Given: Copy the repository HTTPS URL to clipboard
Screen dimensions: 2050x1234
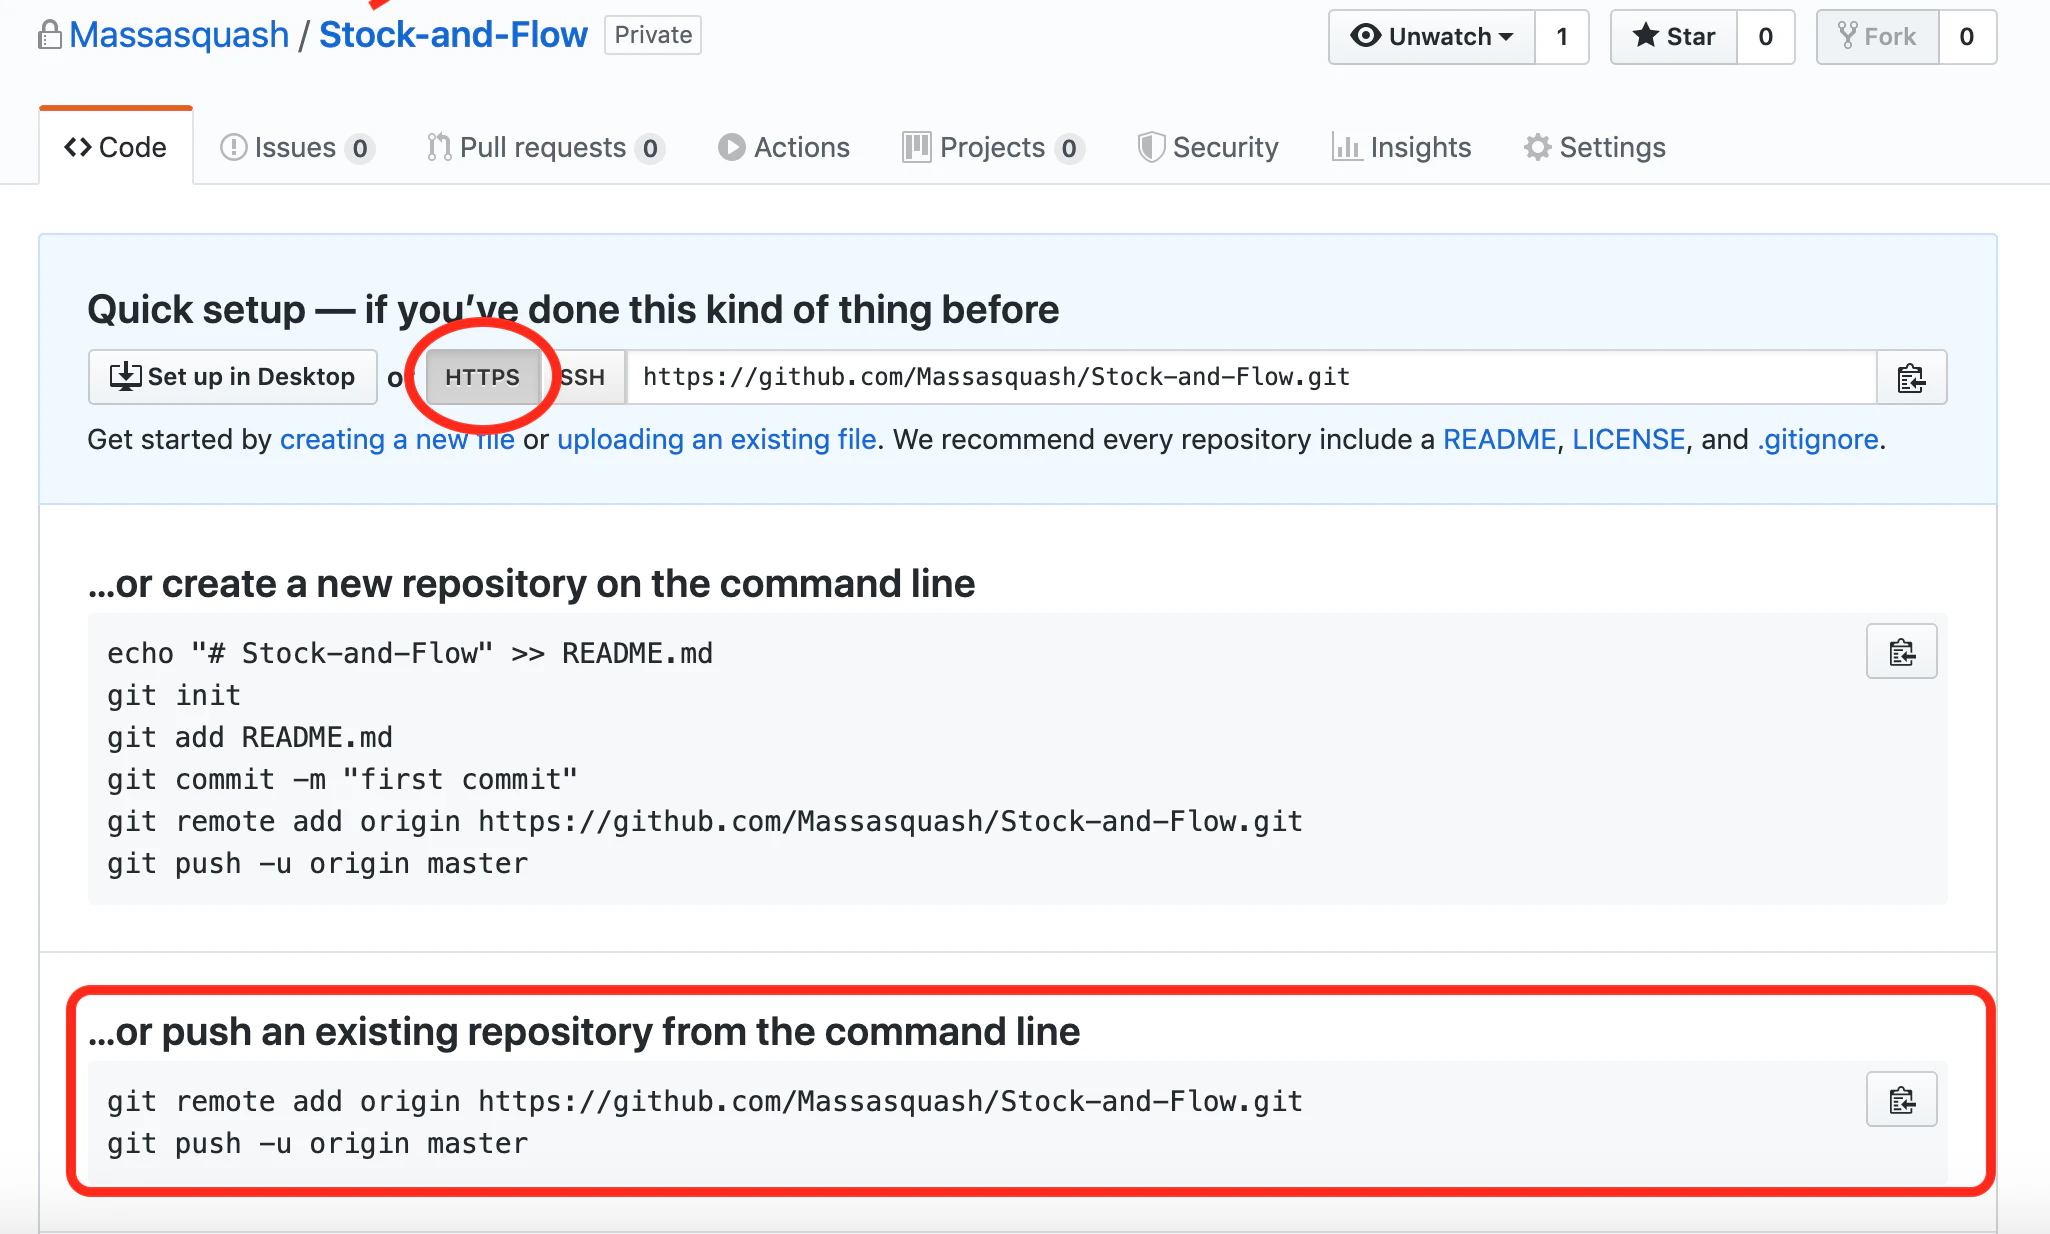Looking at the screenshot, I should 1911,377.
